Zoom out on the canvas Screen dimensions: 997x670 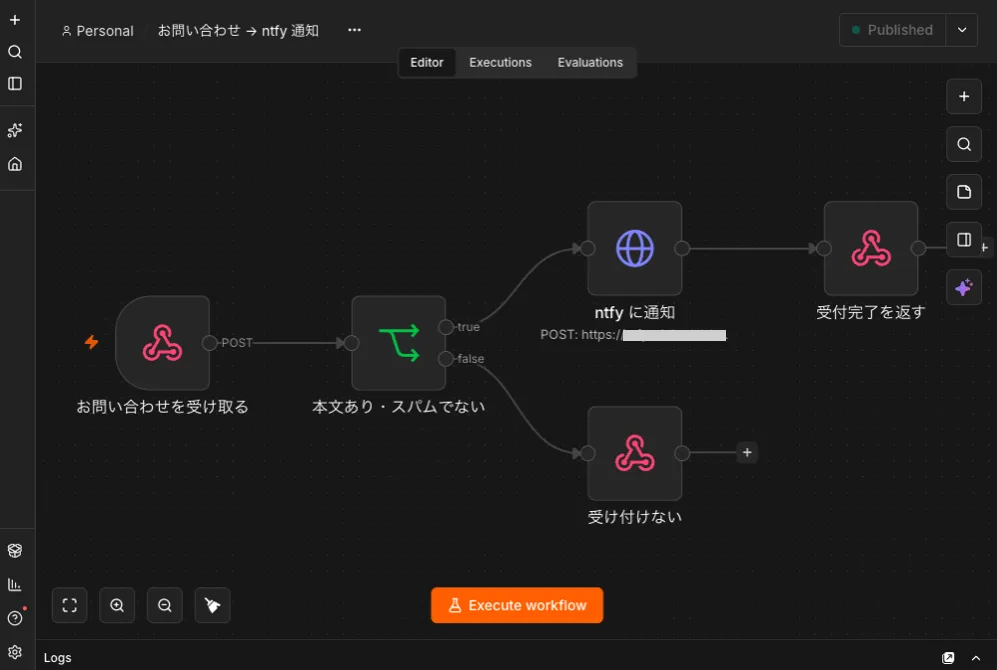coord(165,605)
